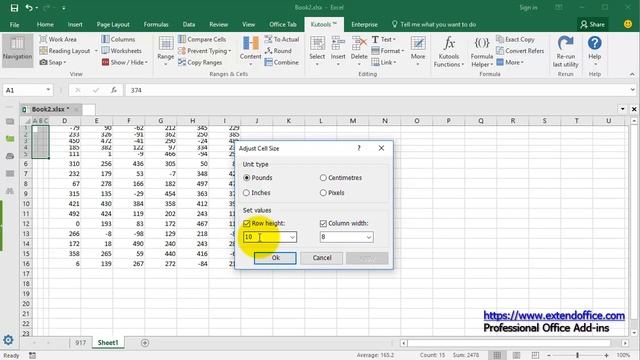This screenshot has width=640, height=360.
Task: Select the Sheet1 tab
Action: [108, 343]
